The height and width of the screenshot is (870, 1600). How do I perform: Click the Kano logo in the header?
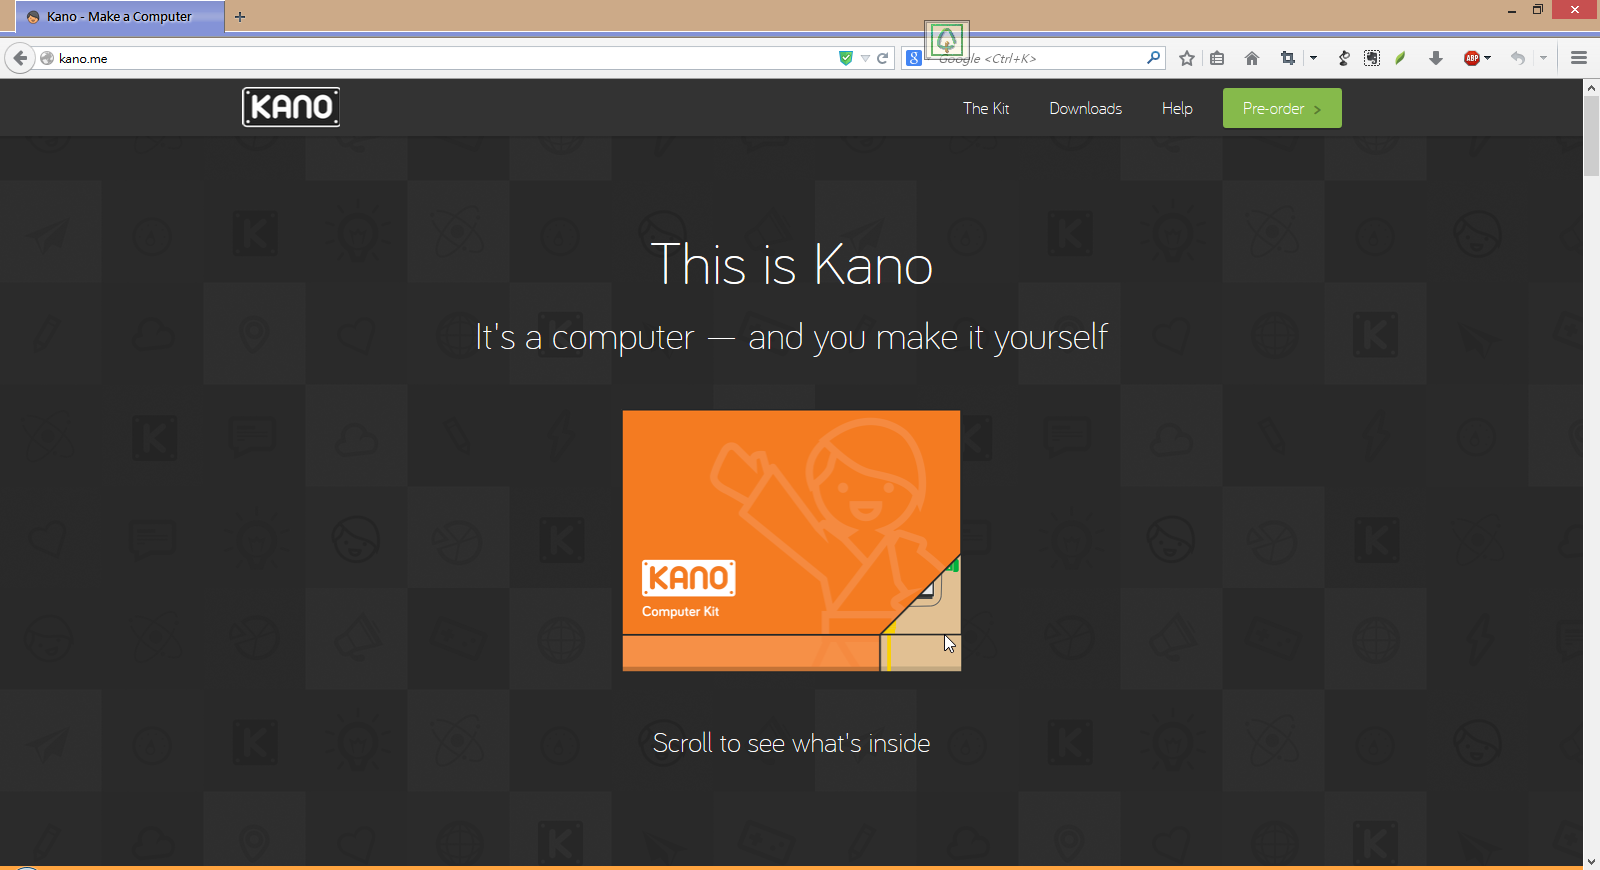click(291, 107)
